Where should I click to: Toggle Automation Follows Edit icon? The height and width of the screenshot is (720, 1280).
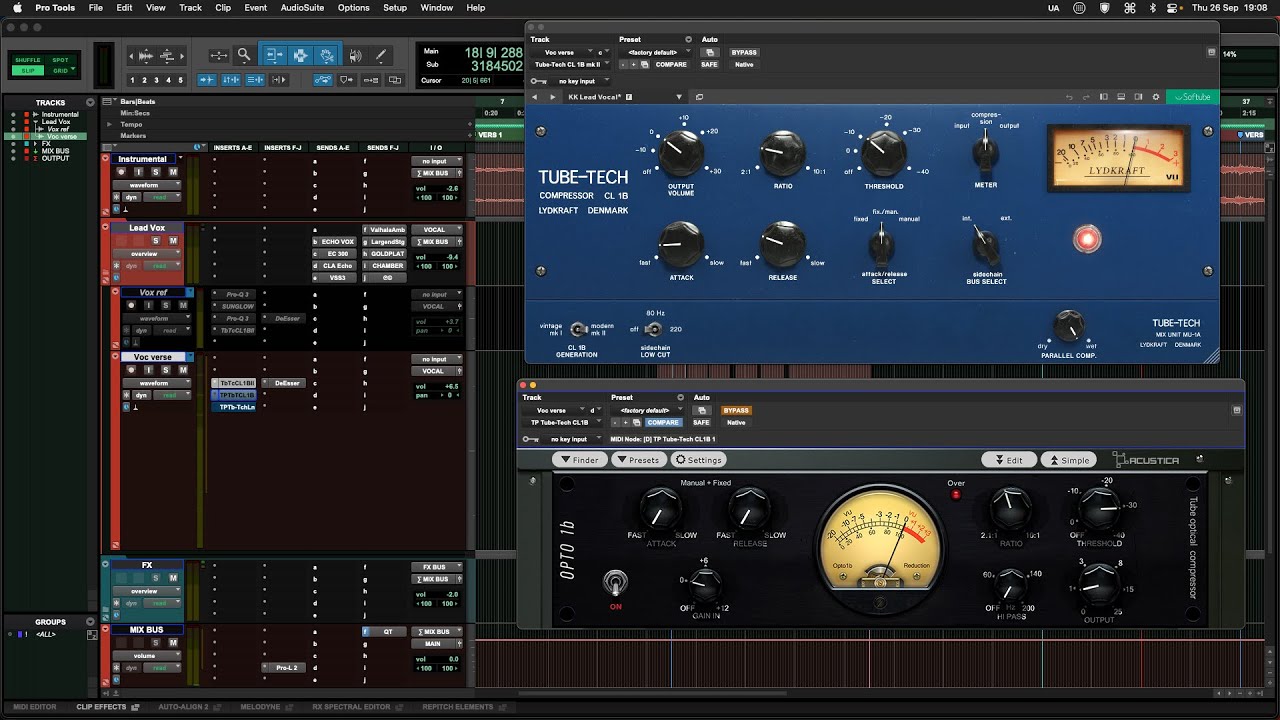[323, 80]
